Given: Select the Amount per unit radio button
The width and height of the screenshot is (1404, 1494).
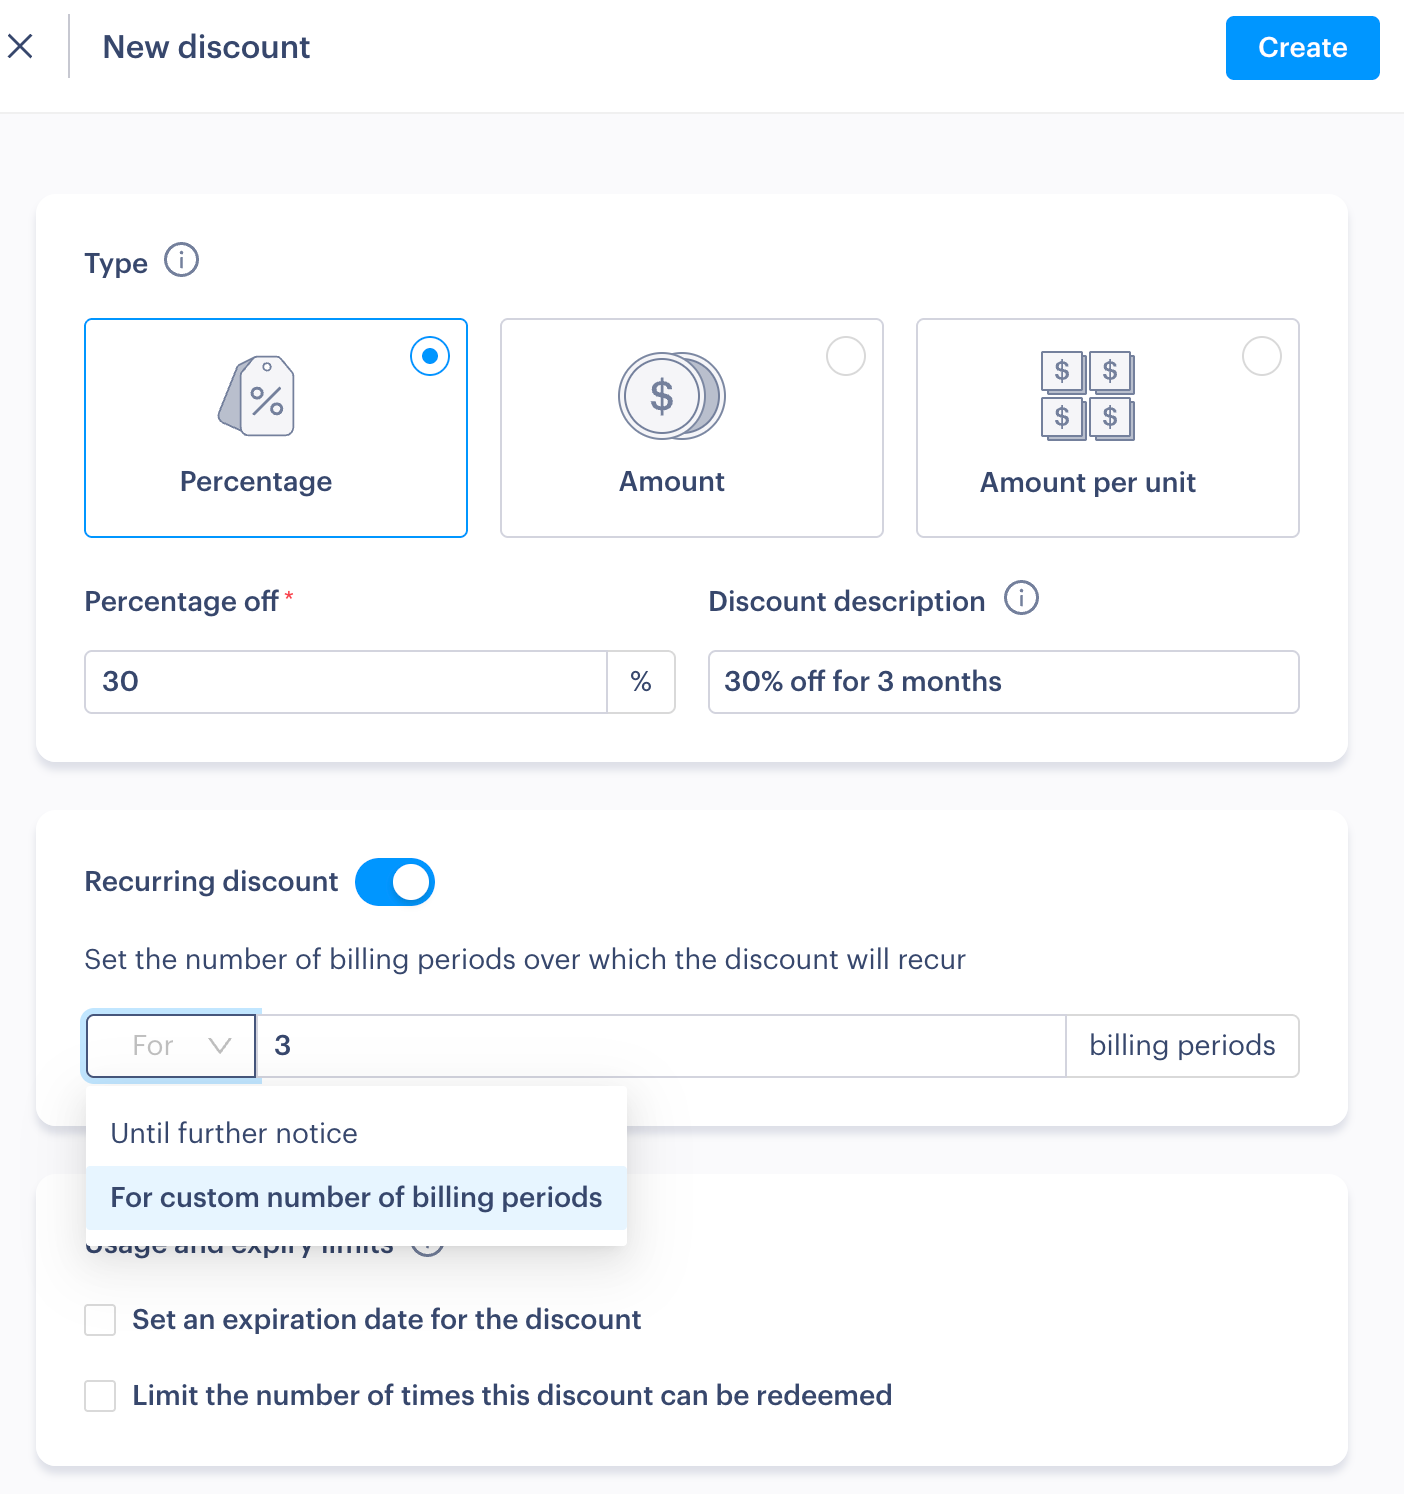Looking at the screenshot, I should [x=1261, y=356].
